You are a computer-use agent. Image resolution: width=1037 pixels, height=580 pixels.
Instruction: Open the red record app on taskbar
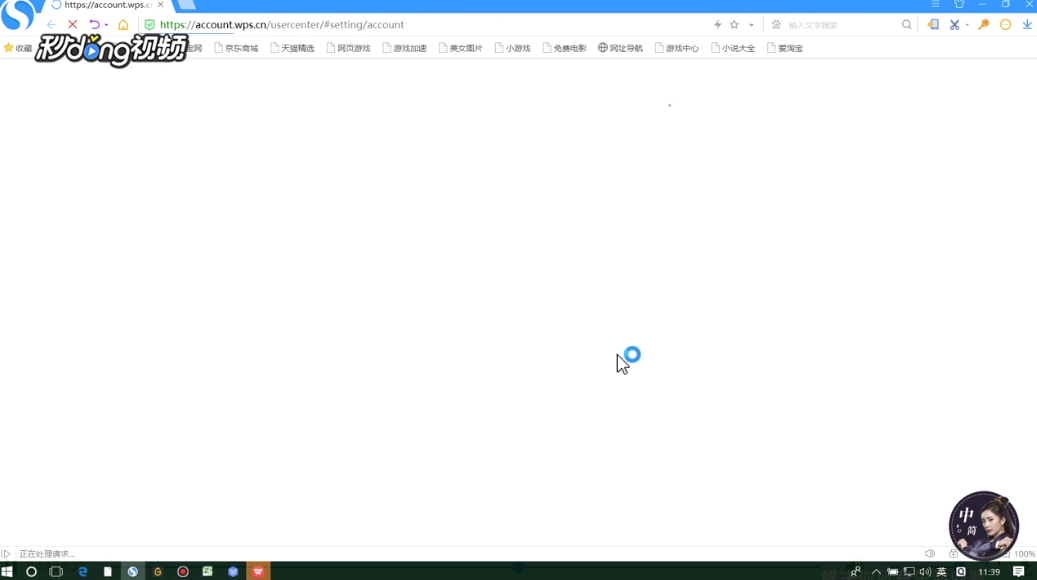pos(183,571)
